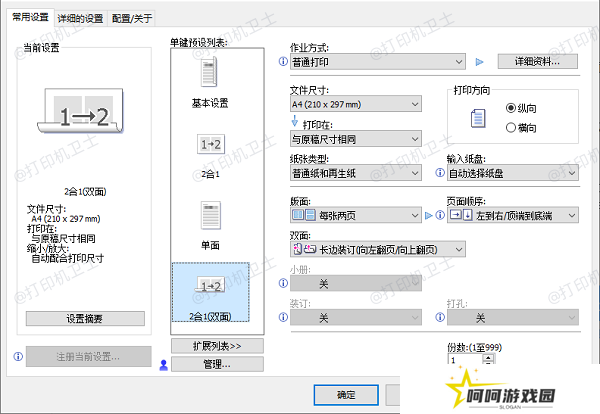Open the 详细的设置 tab
Screen dimensions: 600x414
[80, 18]
